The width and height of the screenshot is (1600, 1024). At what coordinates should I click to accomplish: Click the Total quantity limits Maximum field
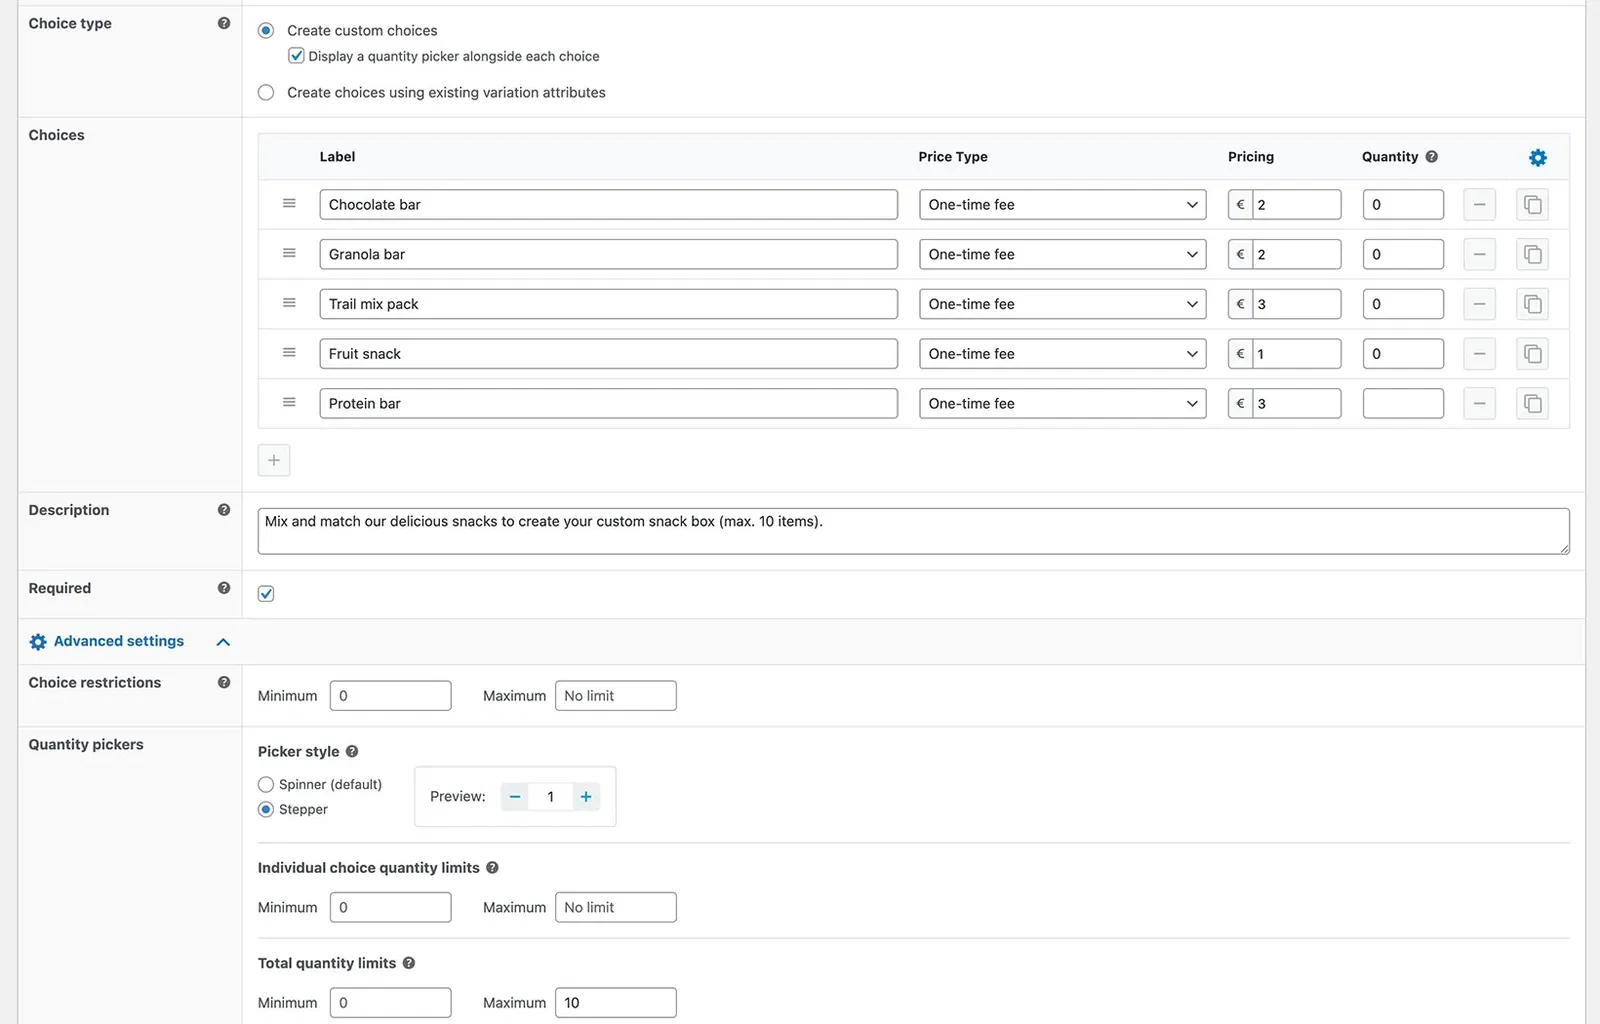coord(615,1003)
